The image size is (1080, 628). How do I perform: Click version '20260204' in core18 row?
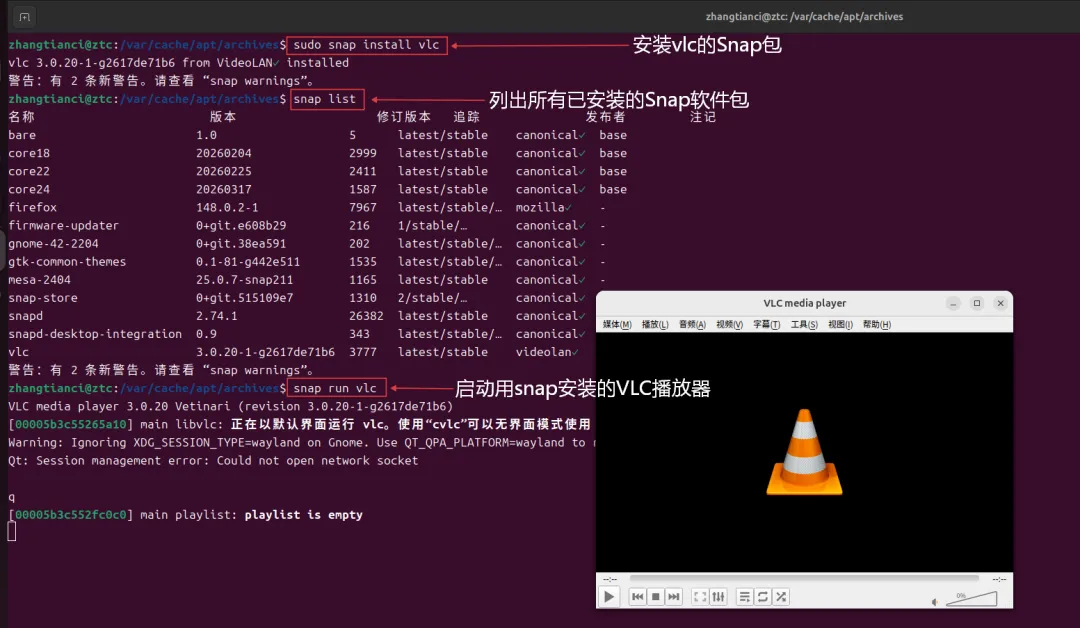(224, 153)
